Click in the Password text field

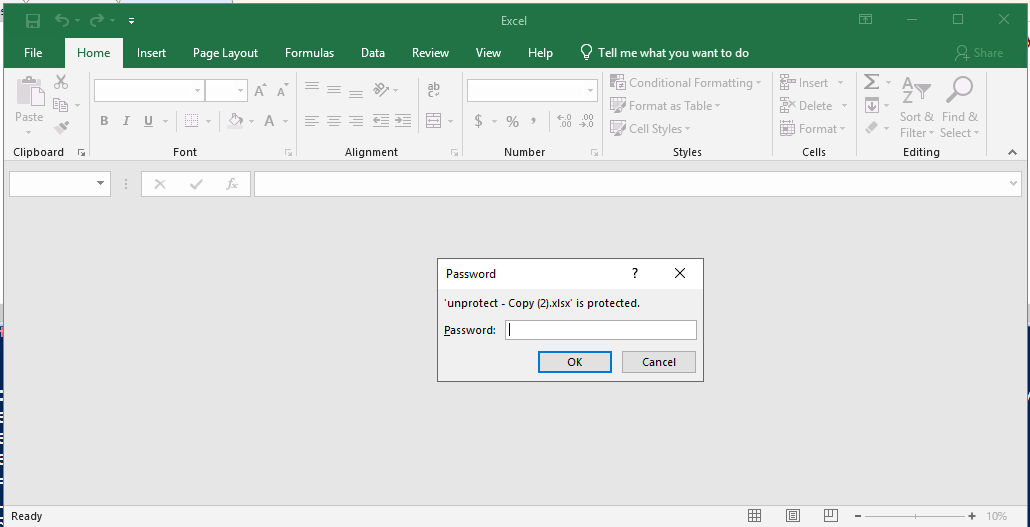600,330
